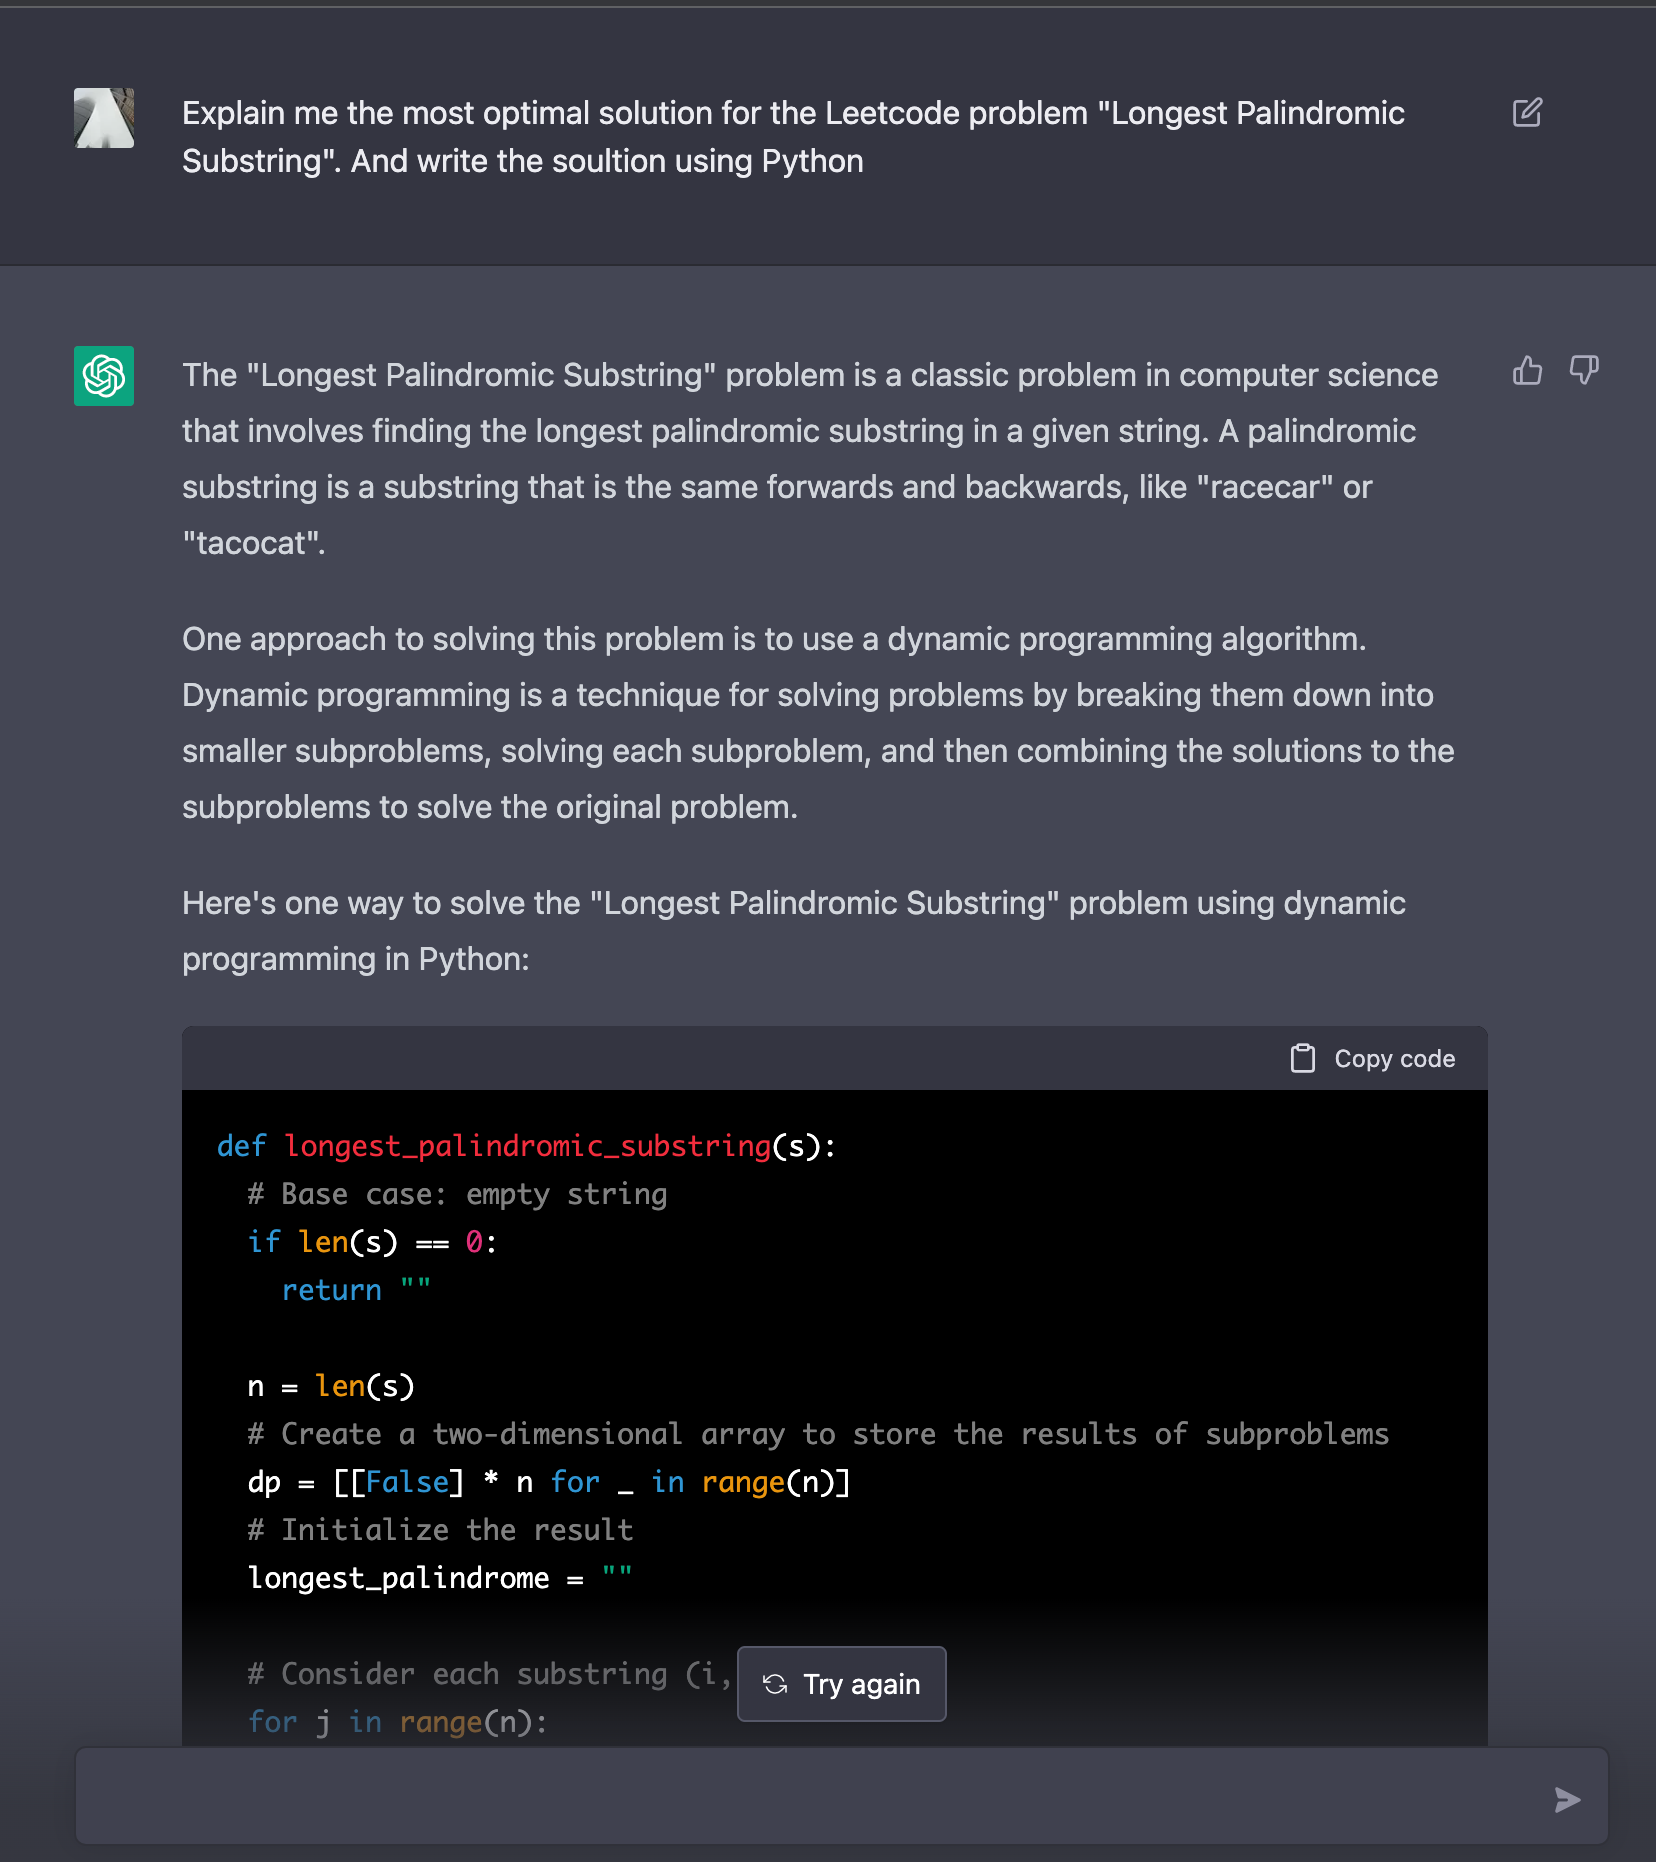This screenshot has width=1656, height=1862.
Task: Click the "Copy code" button
Action: click(1371, 1058)
